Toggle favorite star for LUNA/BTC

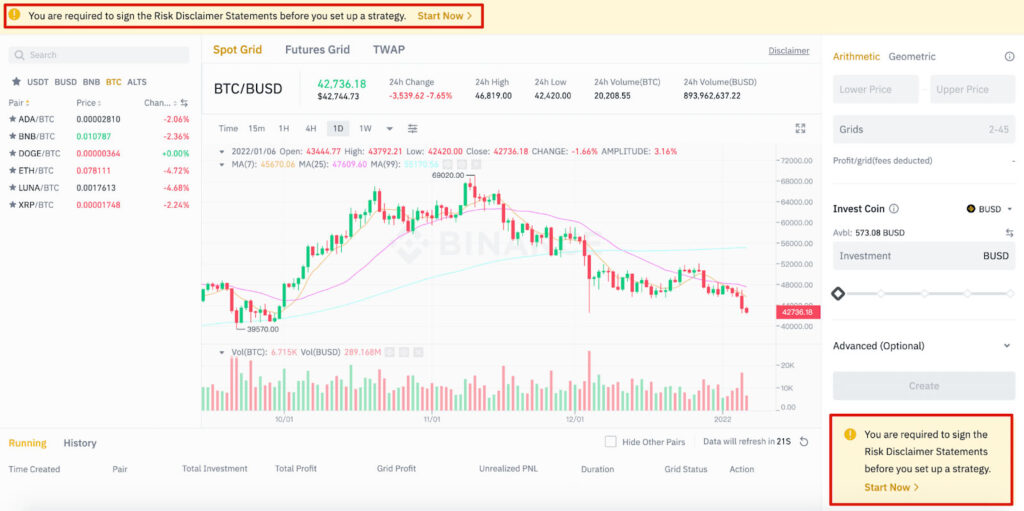pos(12,188)
